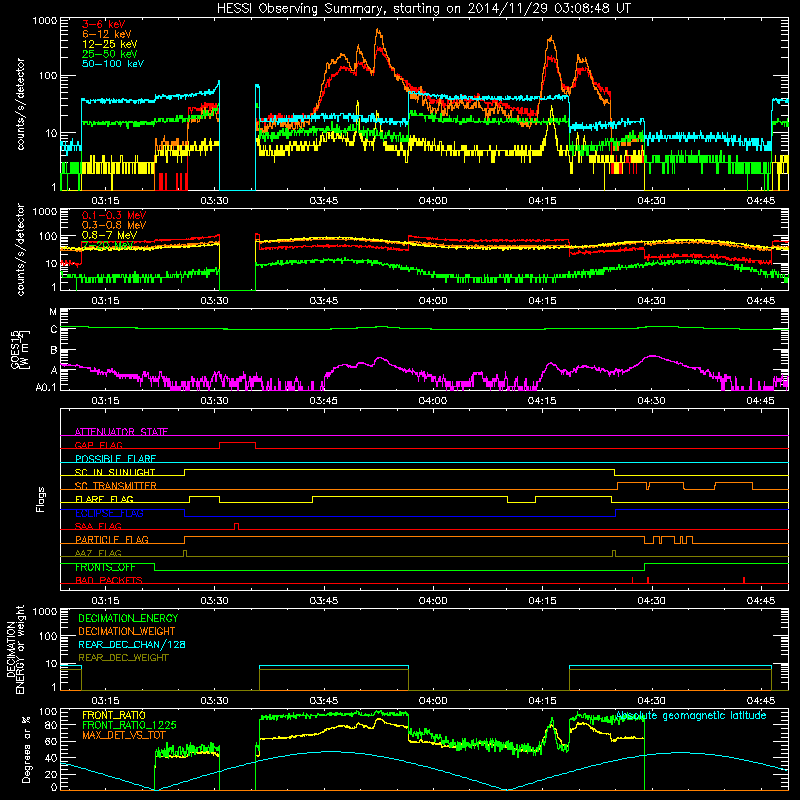Click the REAR_DEC_WEIGHT legend label
The image size is (800, 800).
(x=123, y=658)
